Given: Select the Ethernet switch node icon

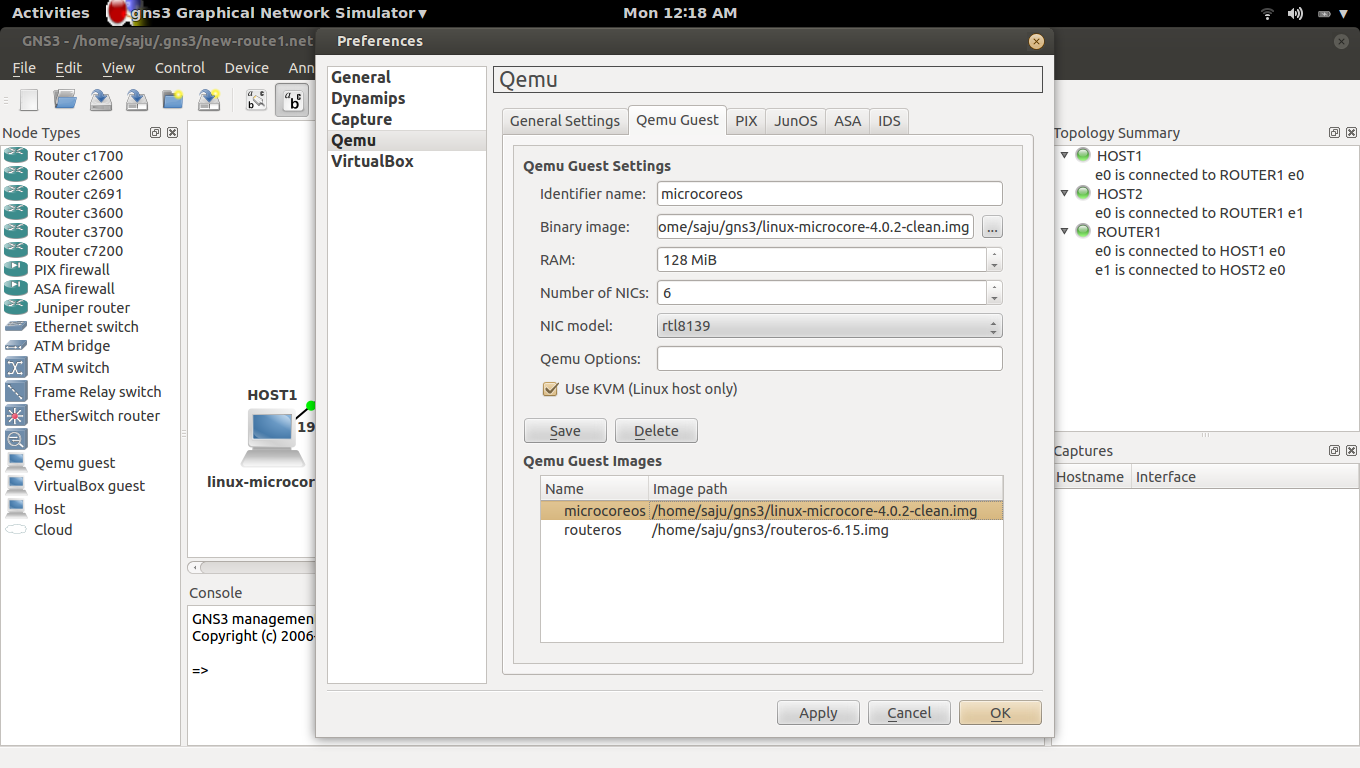Looking at the screenshot, I should [x=16, y=327].
